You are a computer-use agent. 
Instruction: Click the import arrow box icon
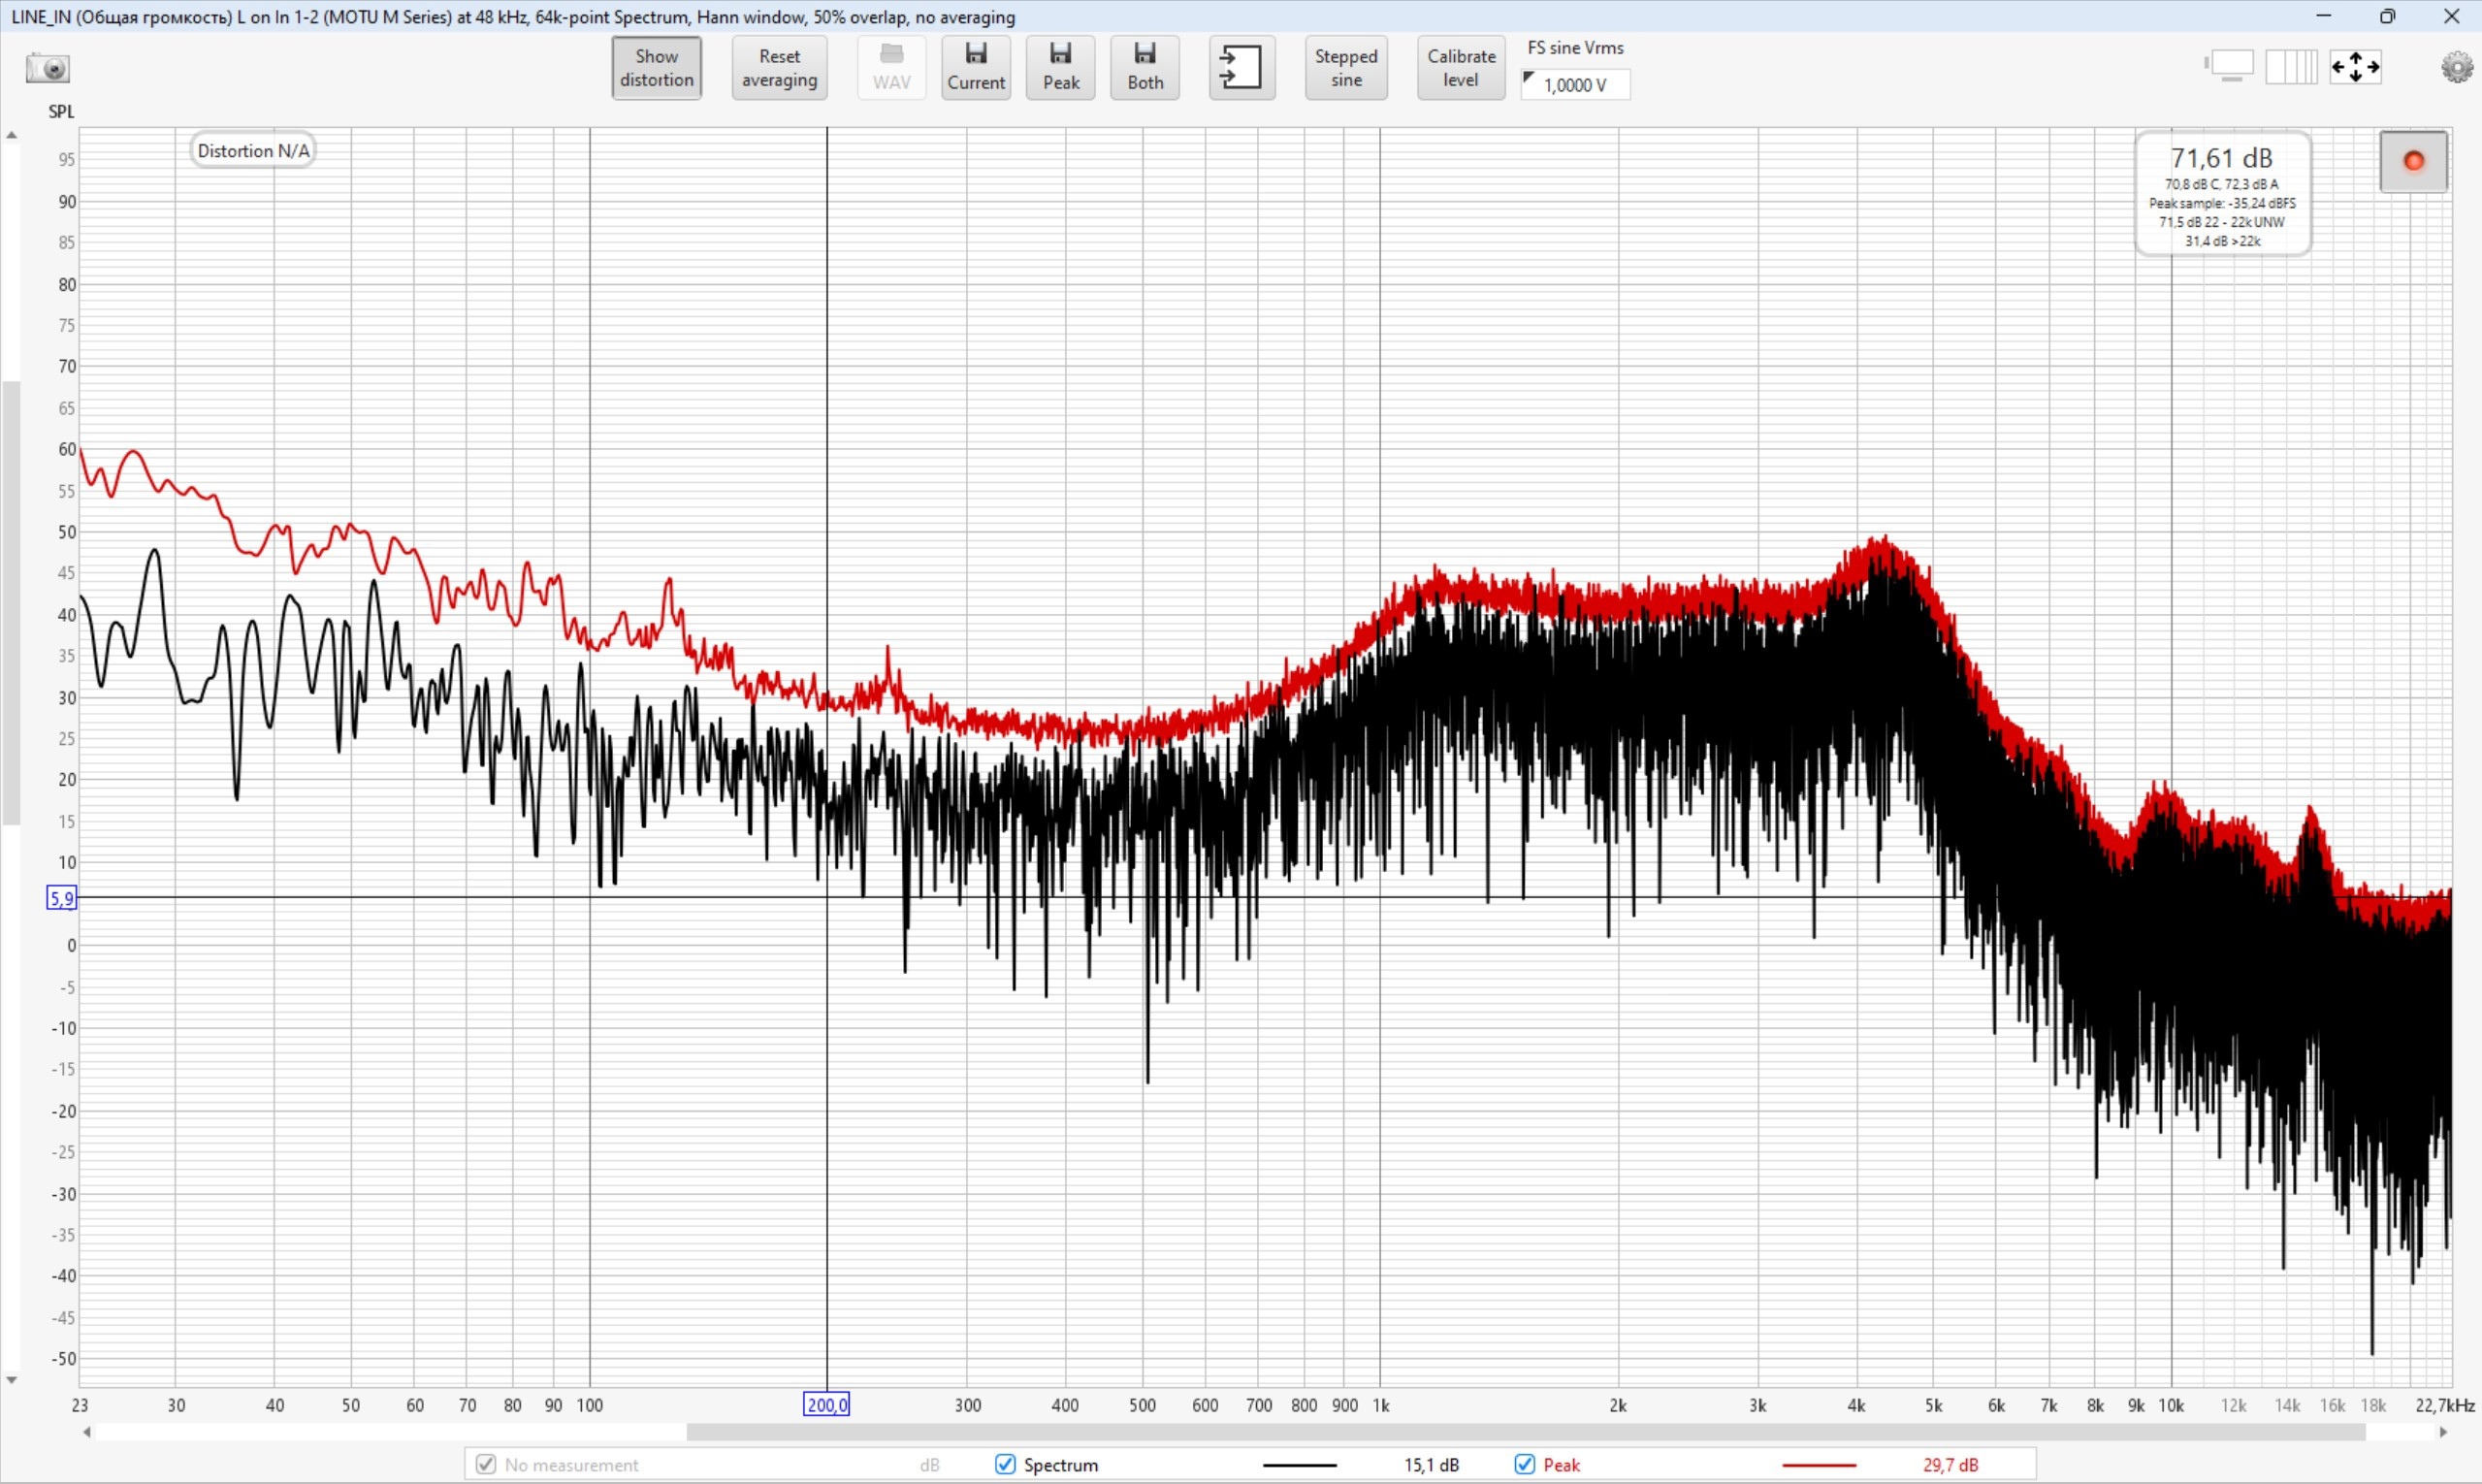pyautogui.click(x=1241, y=67)
